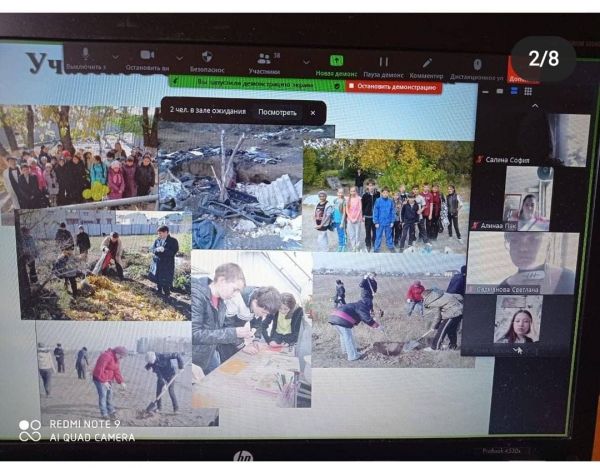
Task: Switch video panel to grid view
Action: tap(528, 91)
